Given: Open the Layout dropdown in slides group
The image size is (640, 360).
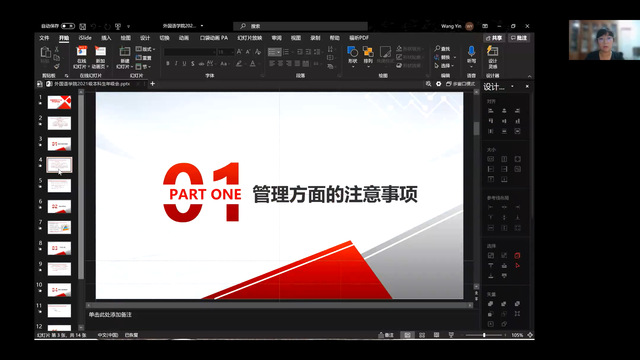Looking at the screenshot, I should tap(145, 49).
